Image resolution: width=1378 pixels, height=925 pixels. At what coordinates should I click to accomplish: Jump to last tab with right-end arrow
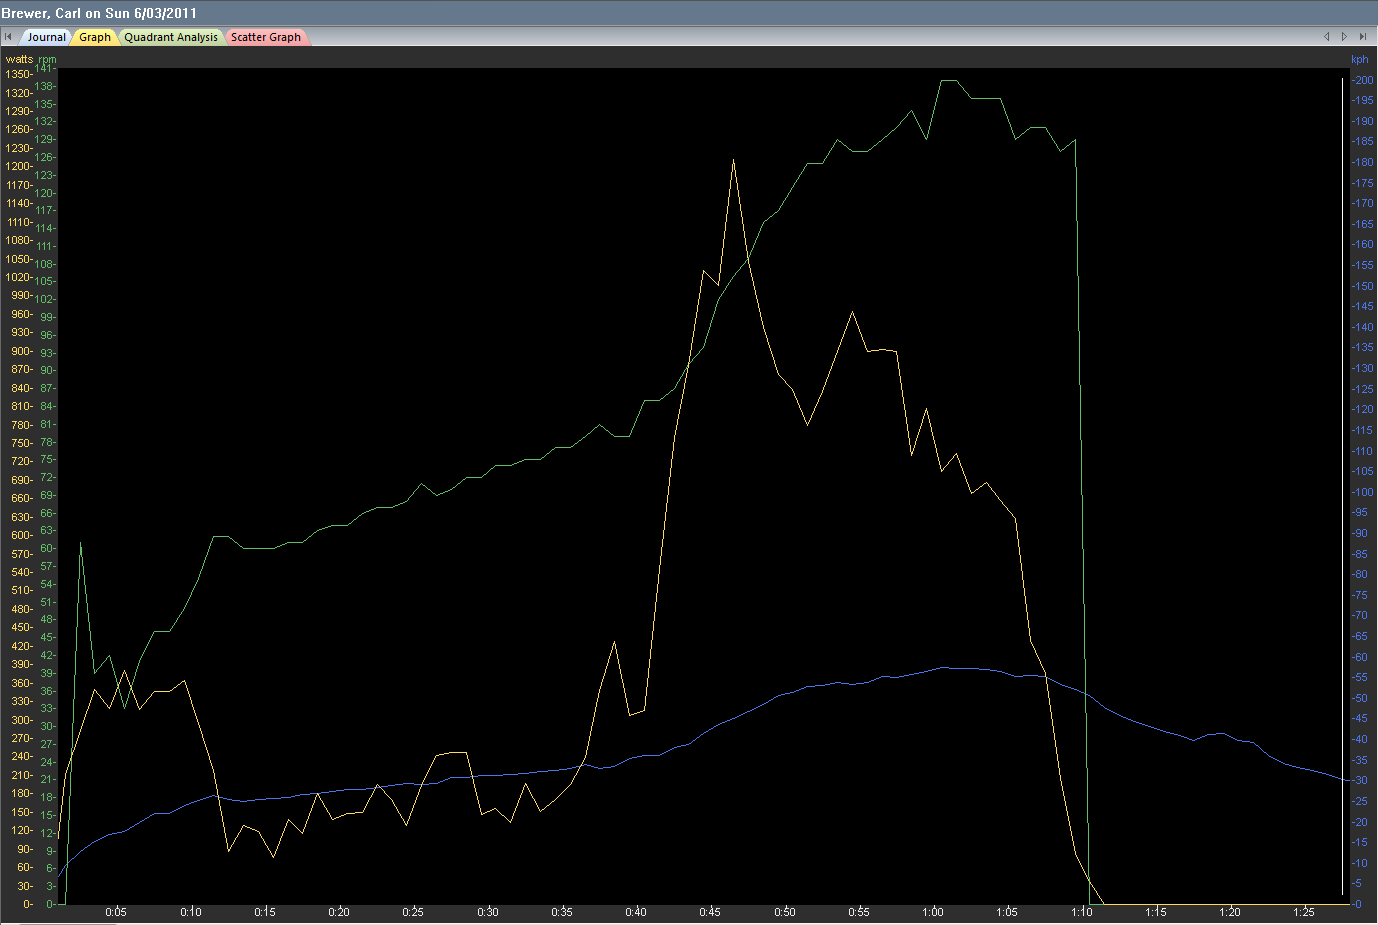click(x=1363, y=37)
